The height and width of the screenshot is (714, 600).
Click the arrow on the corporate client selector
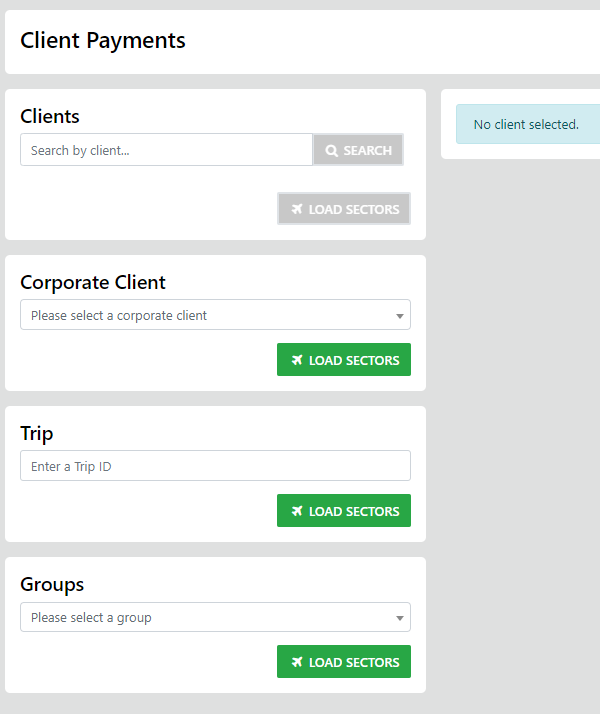[400, 316]
